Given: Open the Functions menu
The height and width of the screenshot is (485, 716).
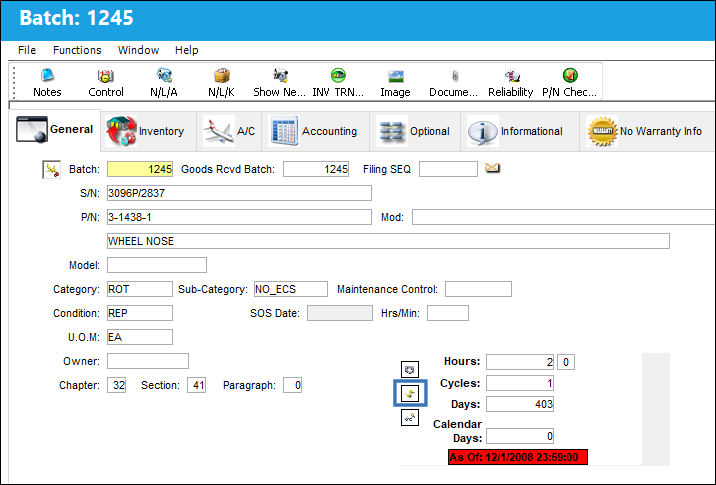Looking at the screenshot, I should point(77,50).
